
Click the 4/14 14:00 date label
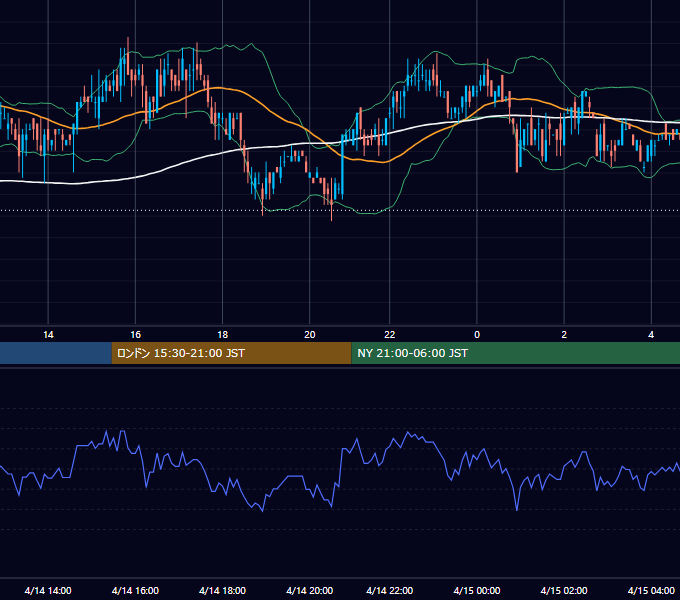tap(48, 590)
